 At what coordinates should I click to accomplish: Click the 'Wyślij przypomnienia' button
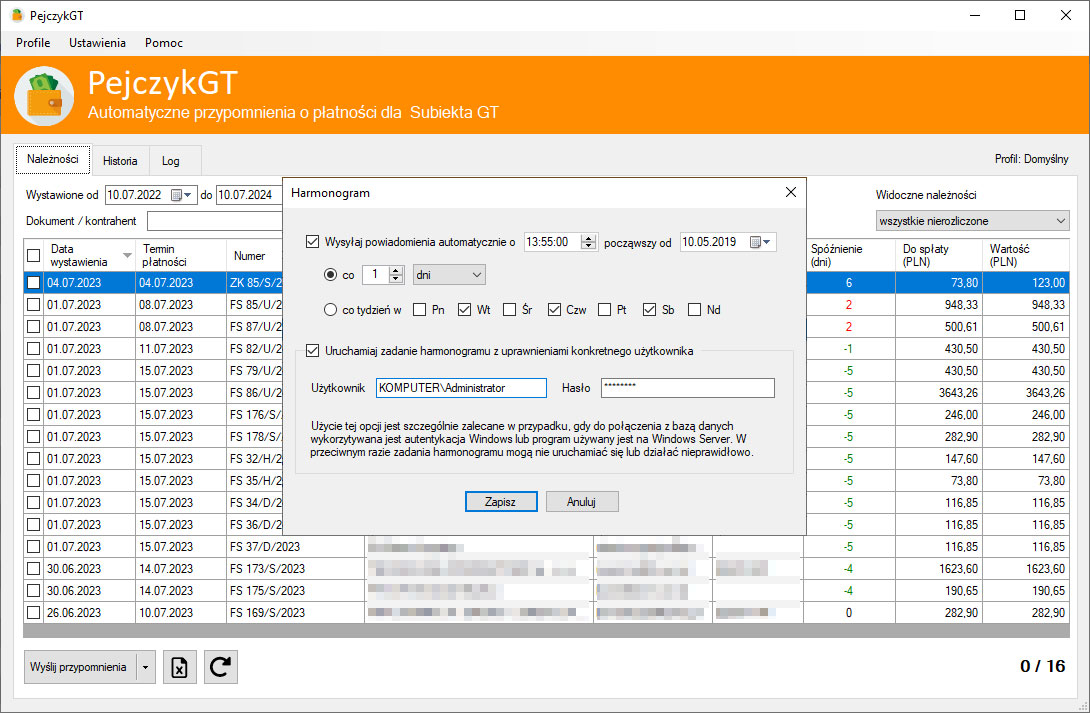[x=80, y=667]
